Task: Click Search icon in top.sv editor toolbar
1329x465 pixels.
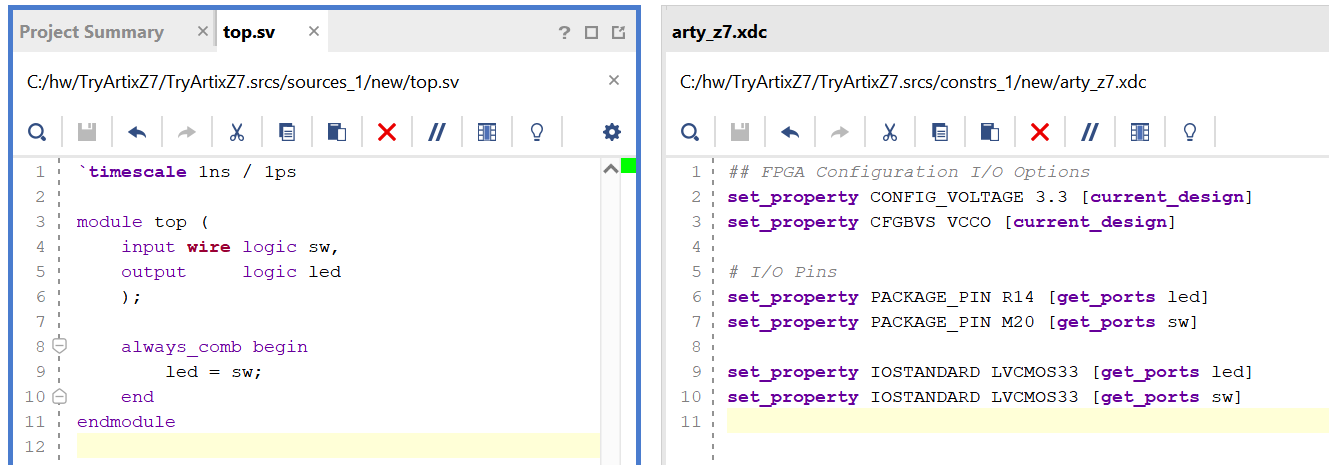Action: [x=37, y=132]
